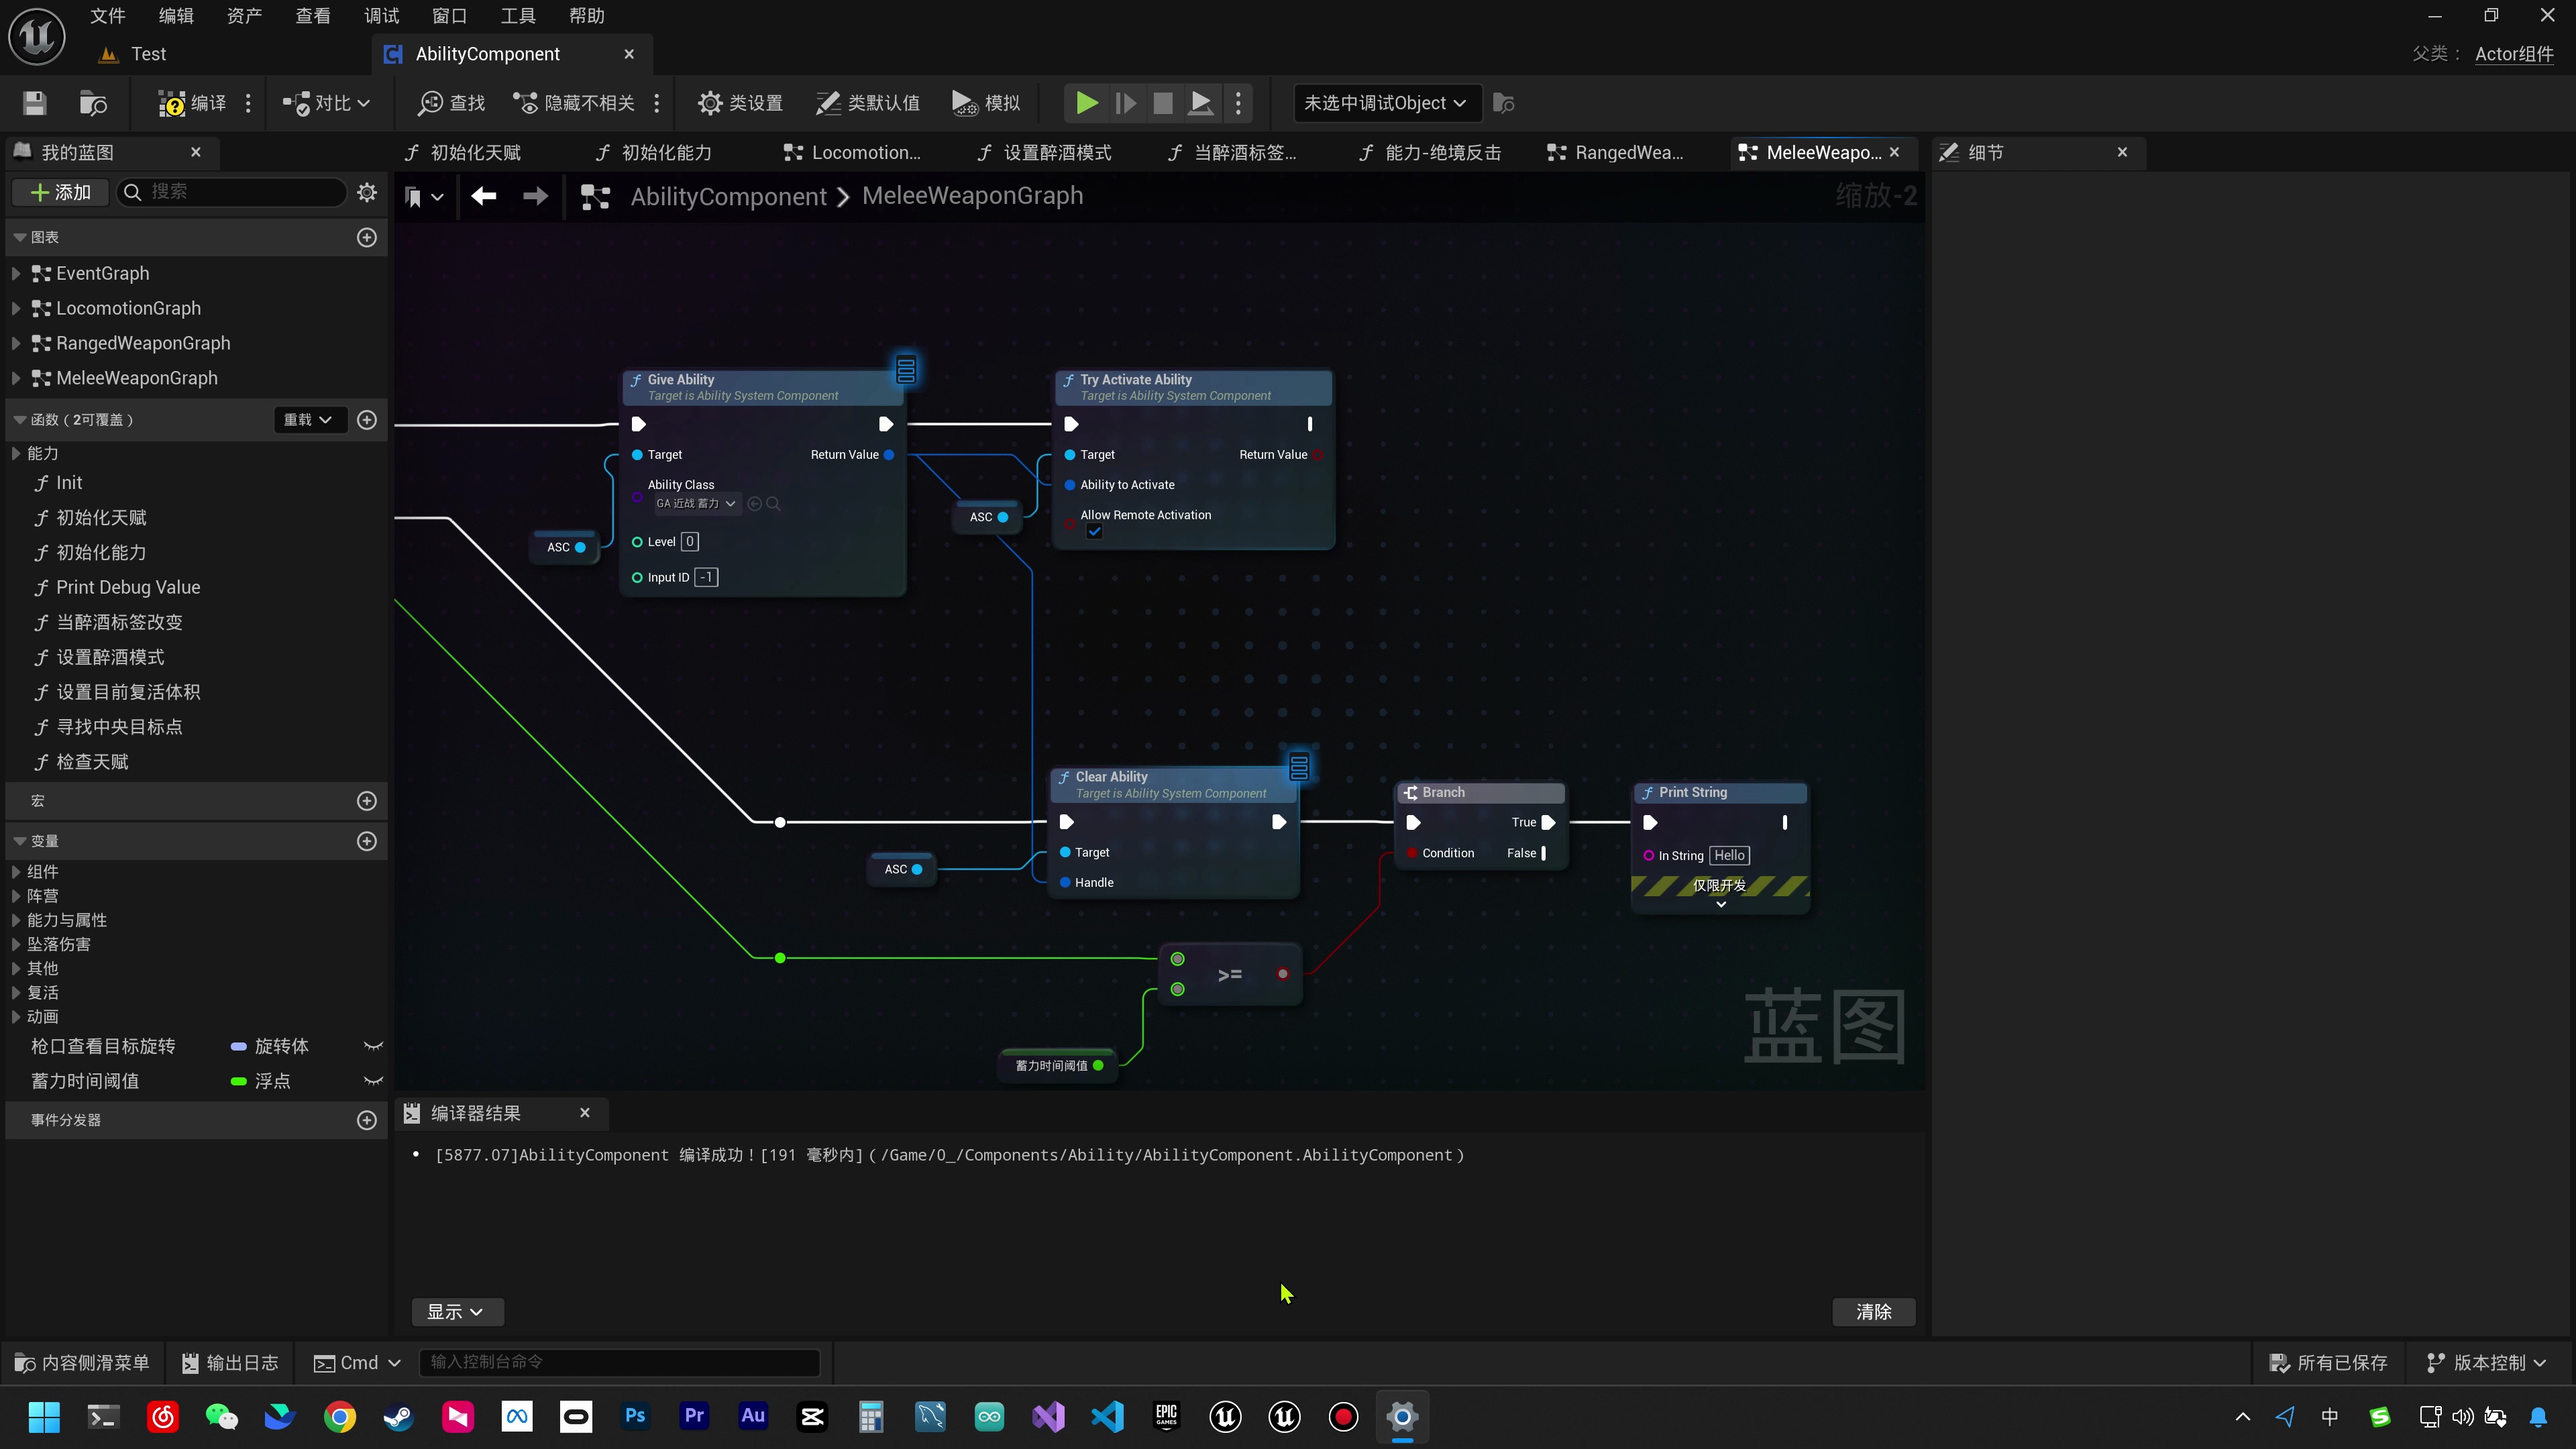2576x1449 pixels.
Task: Launch Chrome from the taskbar
Action: pos(340,1417)
